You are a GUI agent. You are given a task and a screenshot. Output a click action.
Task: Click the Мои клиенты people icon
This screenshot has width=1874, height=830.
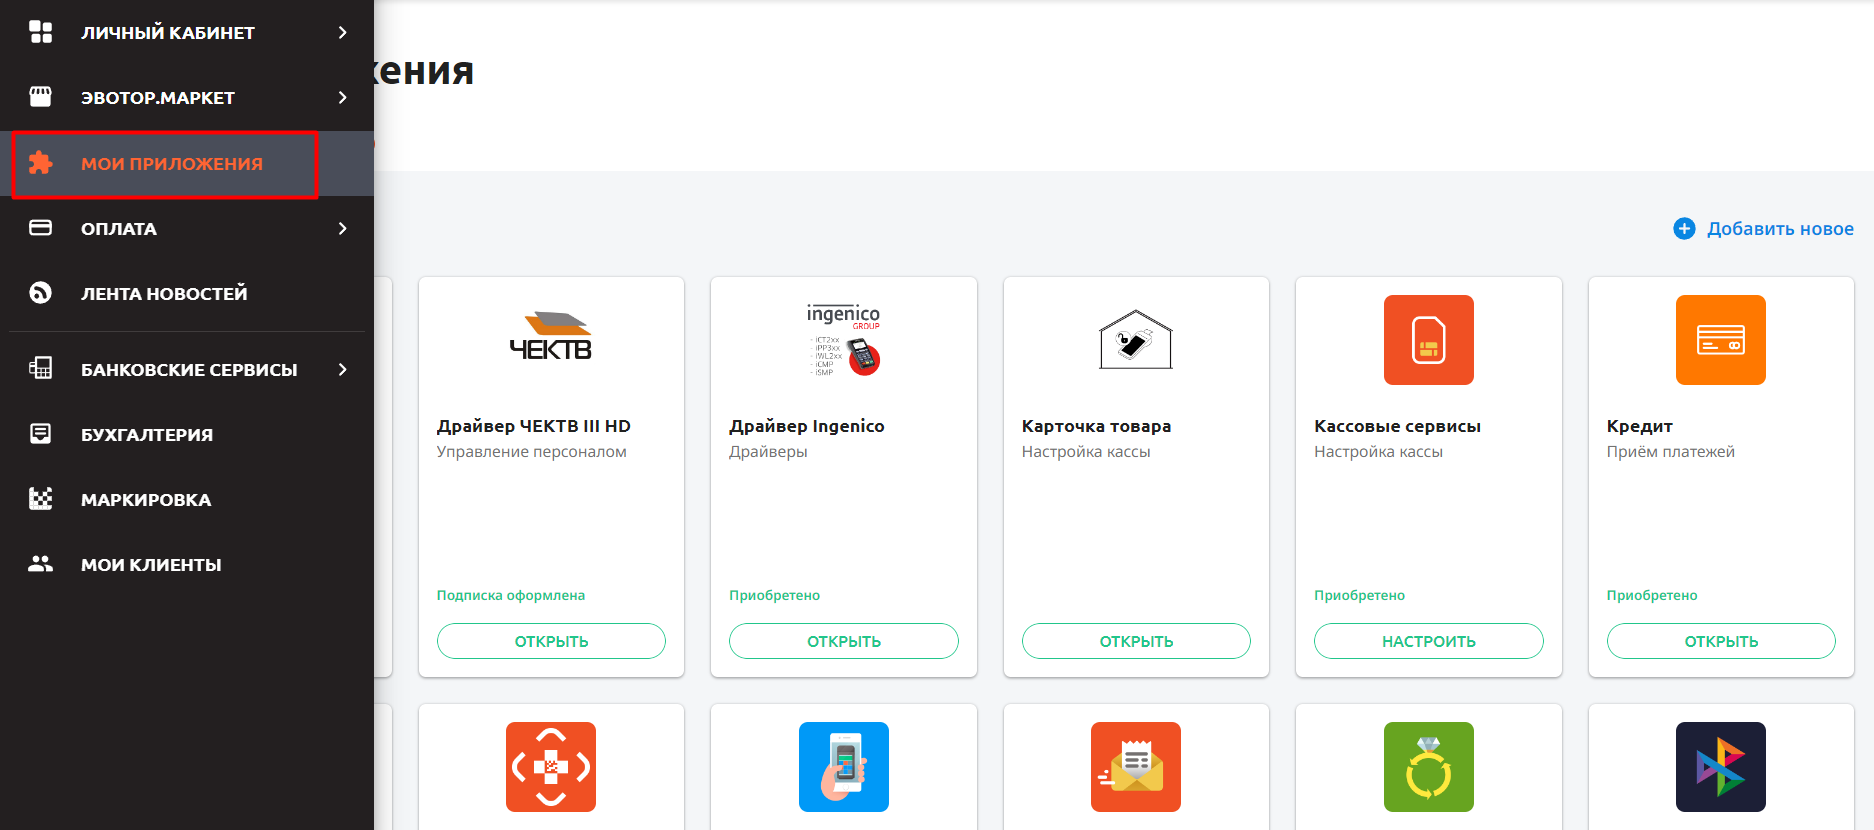[41, 564]
